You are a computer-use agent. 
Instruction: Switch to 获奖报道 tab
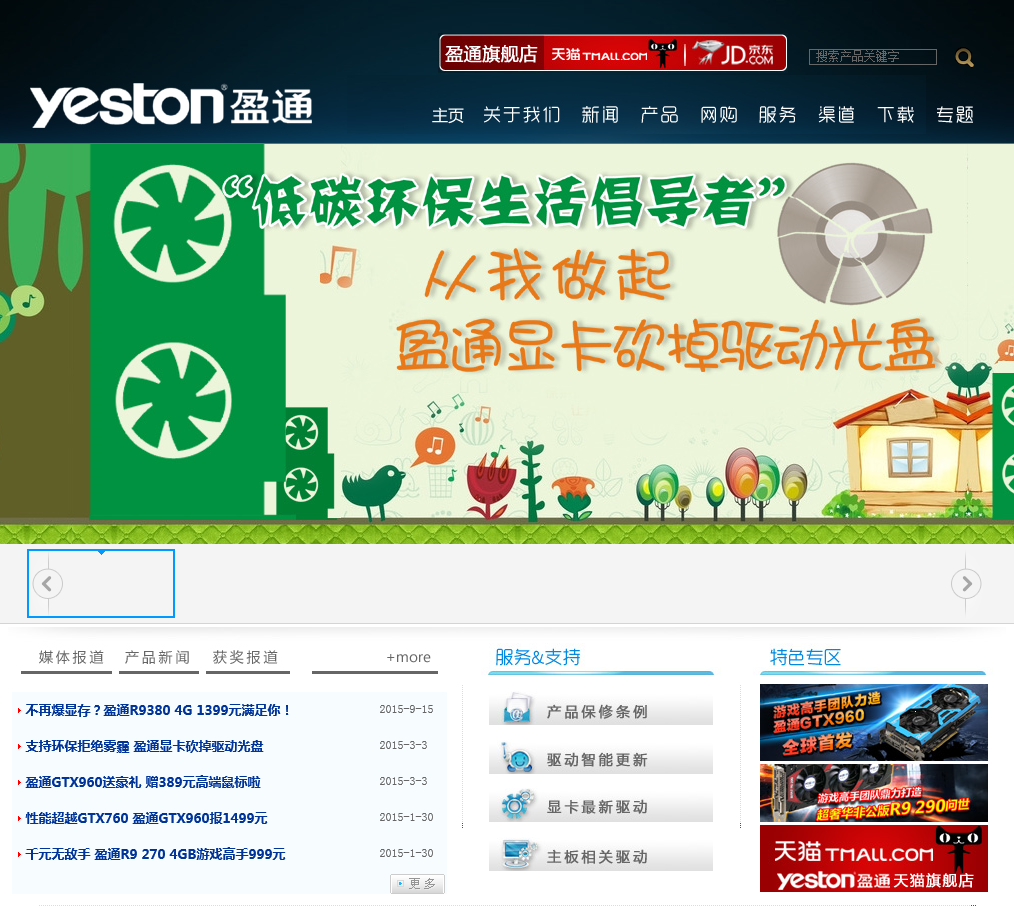click(246, 658)
